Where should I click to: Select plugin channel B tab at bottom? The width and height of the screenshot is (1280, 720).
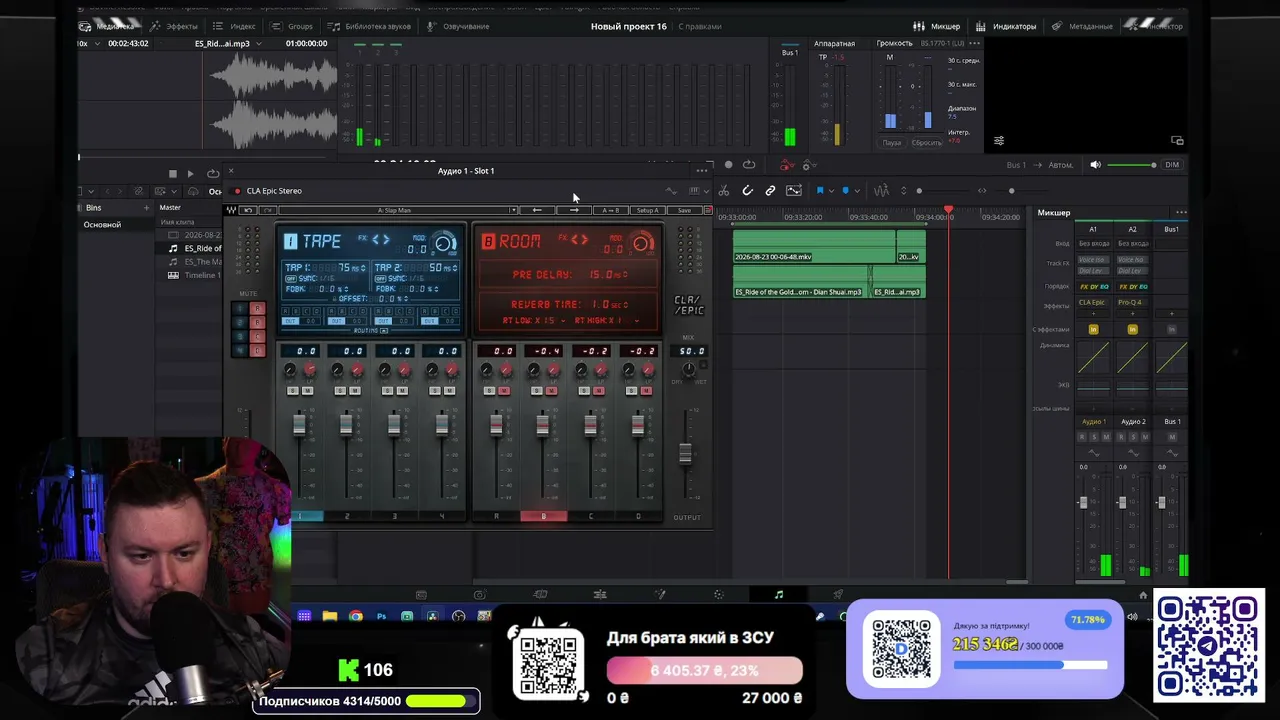543,516
